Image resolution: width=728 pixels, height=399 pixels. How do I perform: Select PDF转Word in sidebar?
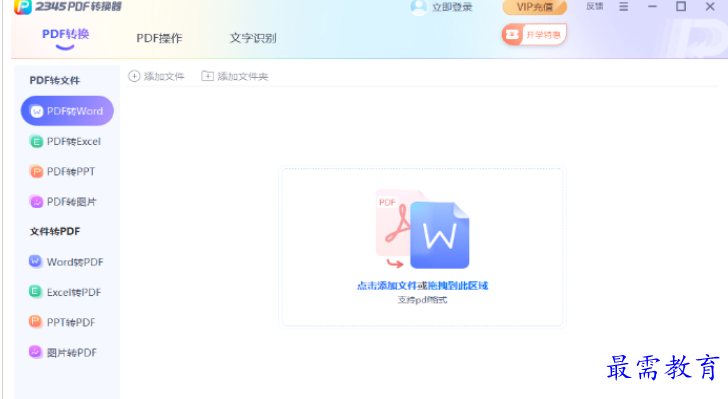(67, 111)
